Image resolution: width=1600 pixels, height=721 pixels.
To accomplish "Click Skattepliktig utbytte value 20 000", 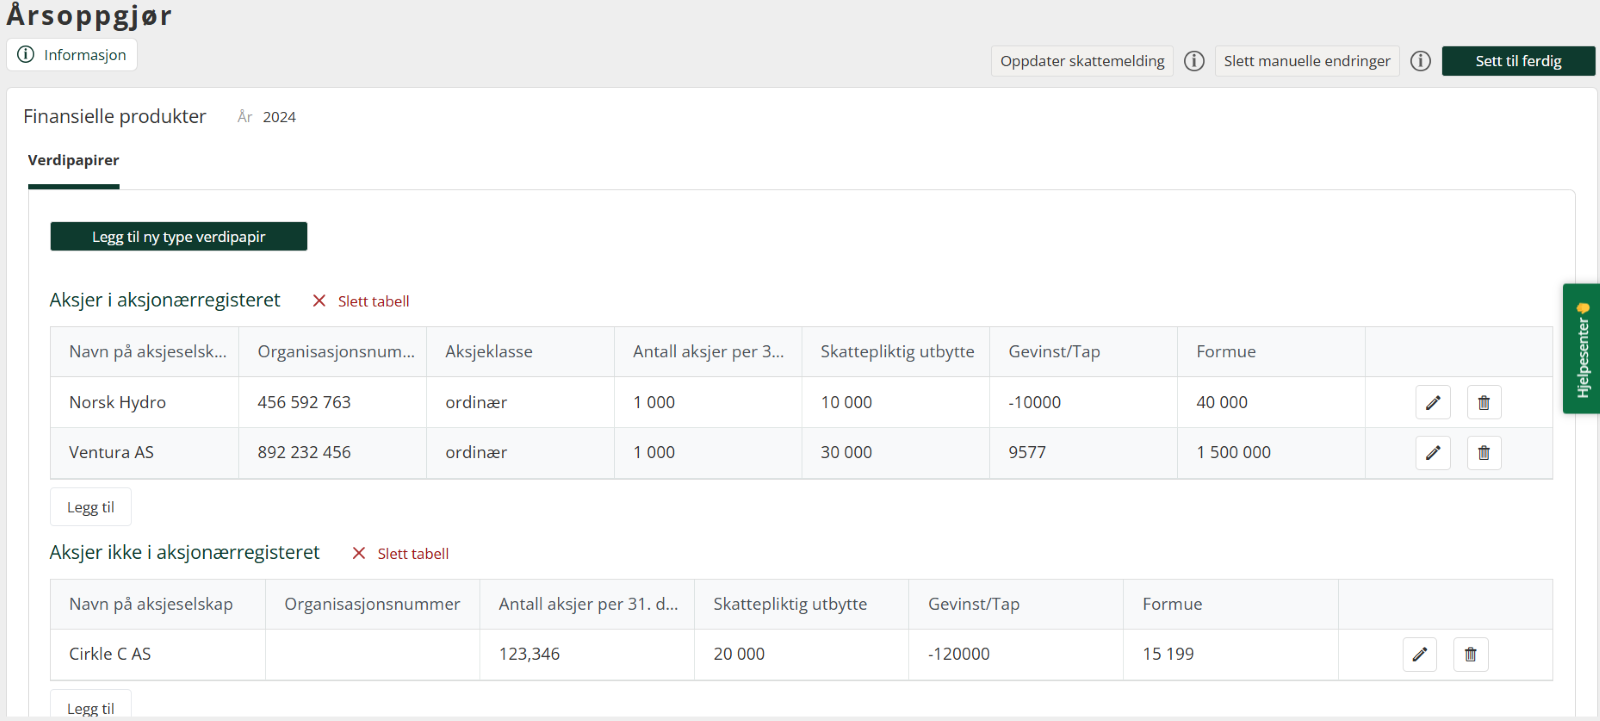I will coord(739,654).
